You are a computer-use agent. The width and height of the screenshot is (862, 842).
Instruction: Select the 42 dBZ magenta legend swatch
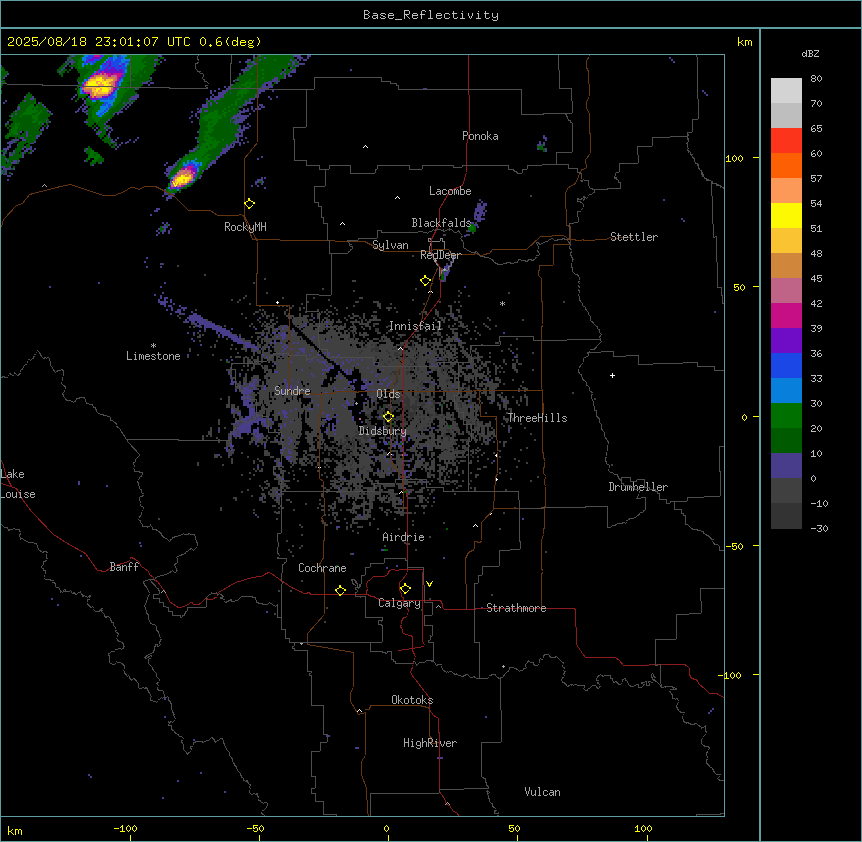coord(786,315)
